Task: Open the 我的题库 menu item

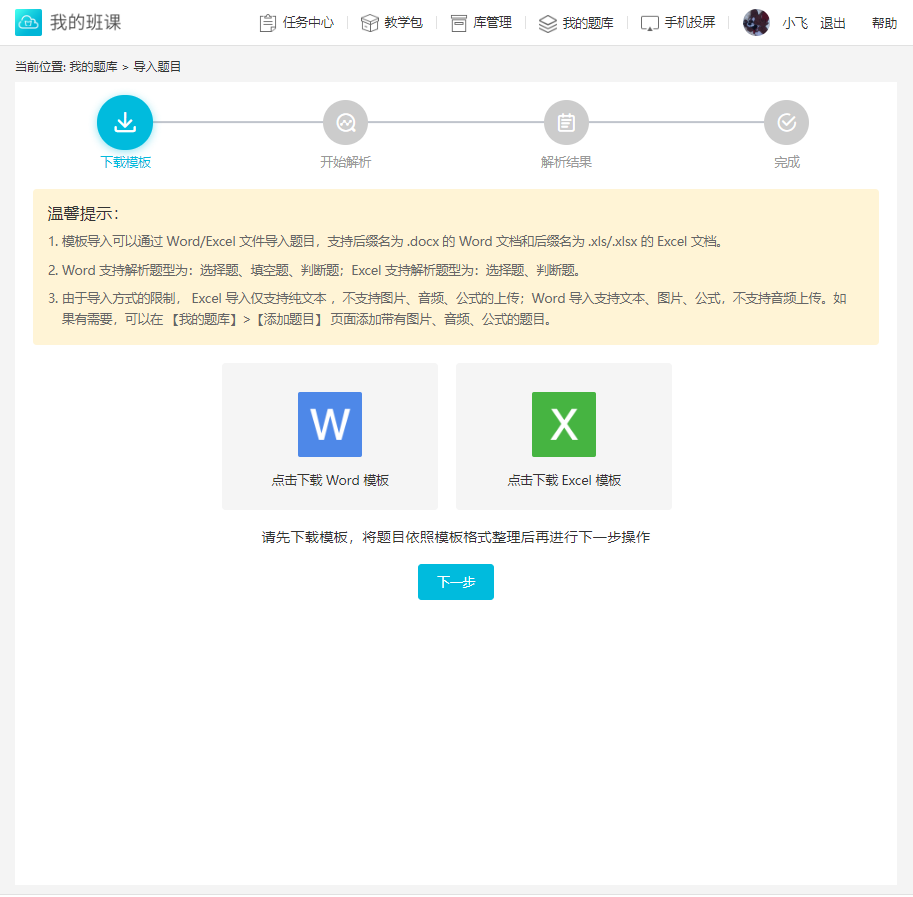Action: [588, 23]
